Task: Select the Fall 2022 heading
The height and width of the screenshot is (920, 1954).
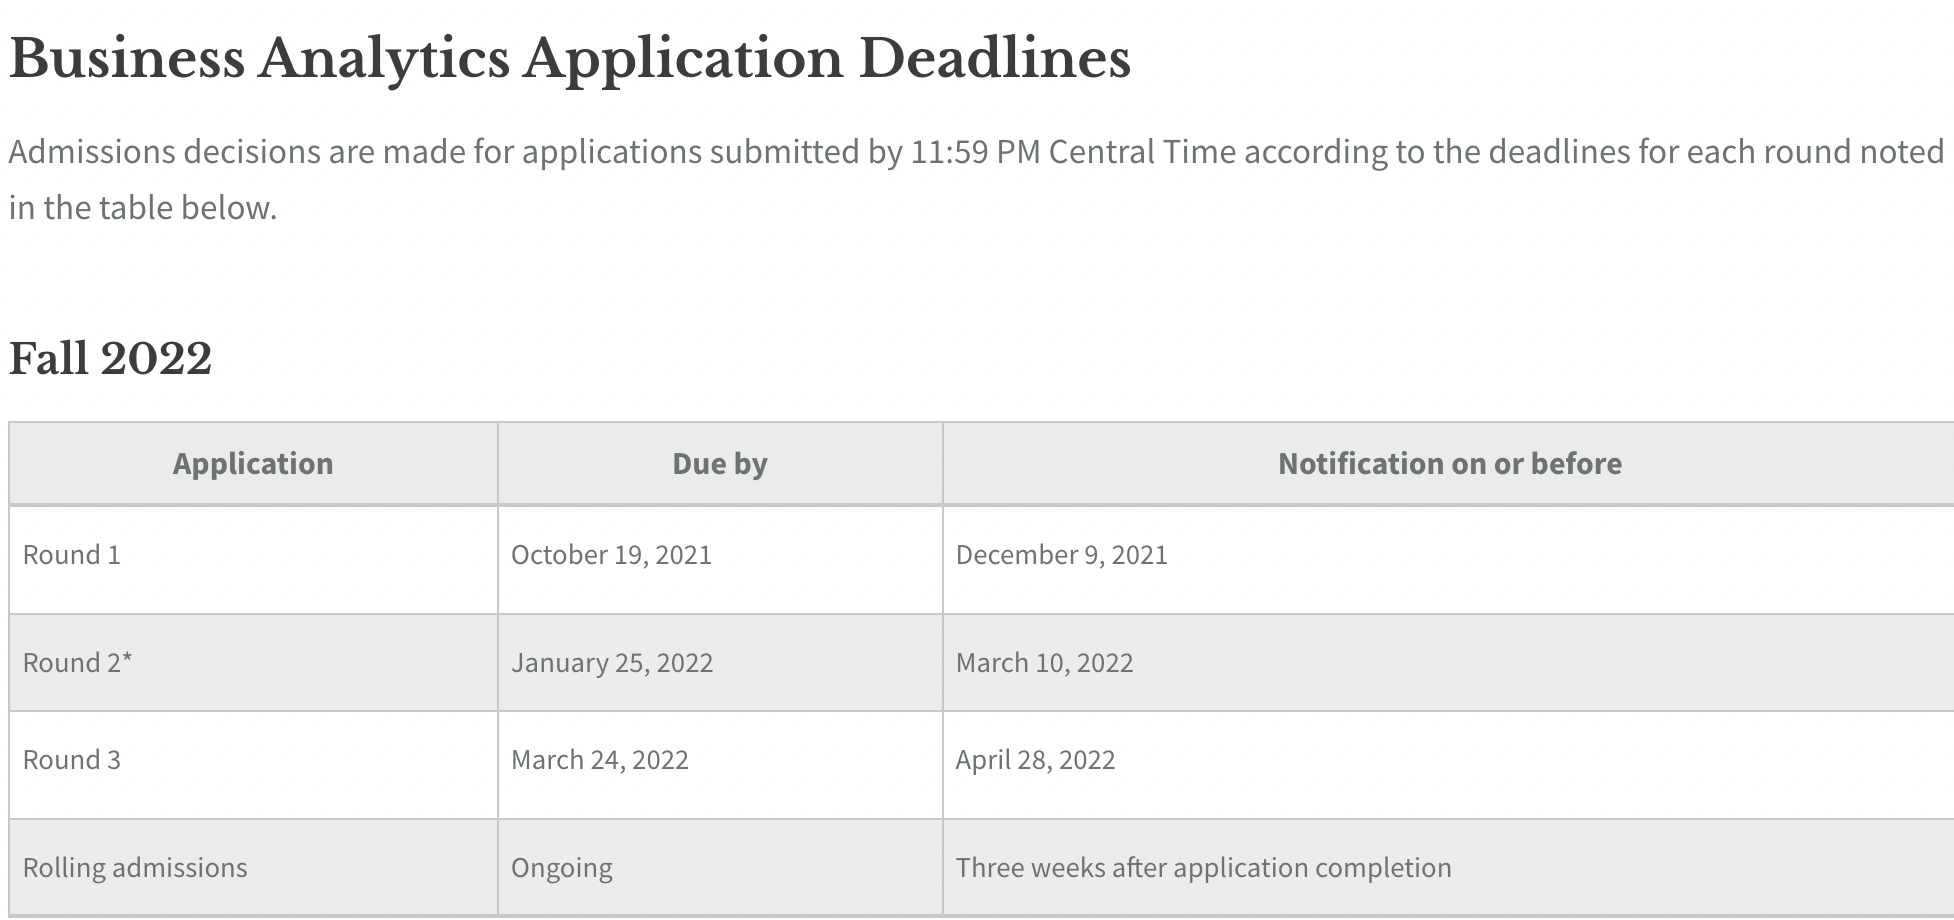Action: [x=110, y=358]
